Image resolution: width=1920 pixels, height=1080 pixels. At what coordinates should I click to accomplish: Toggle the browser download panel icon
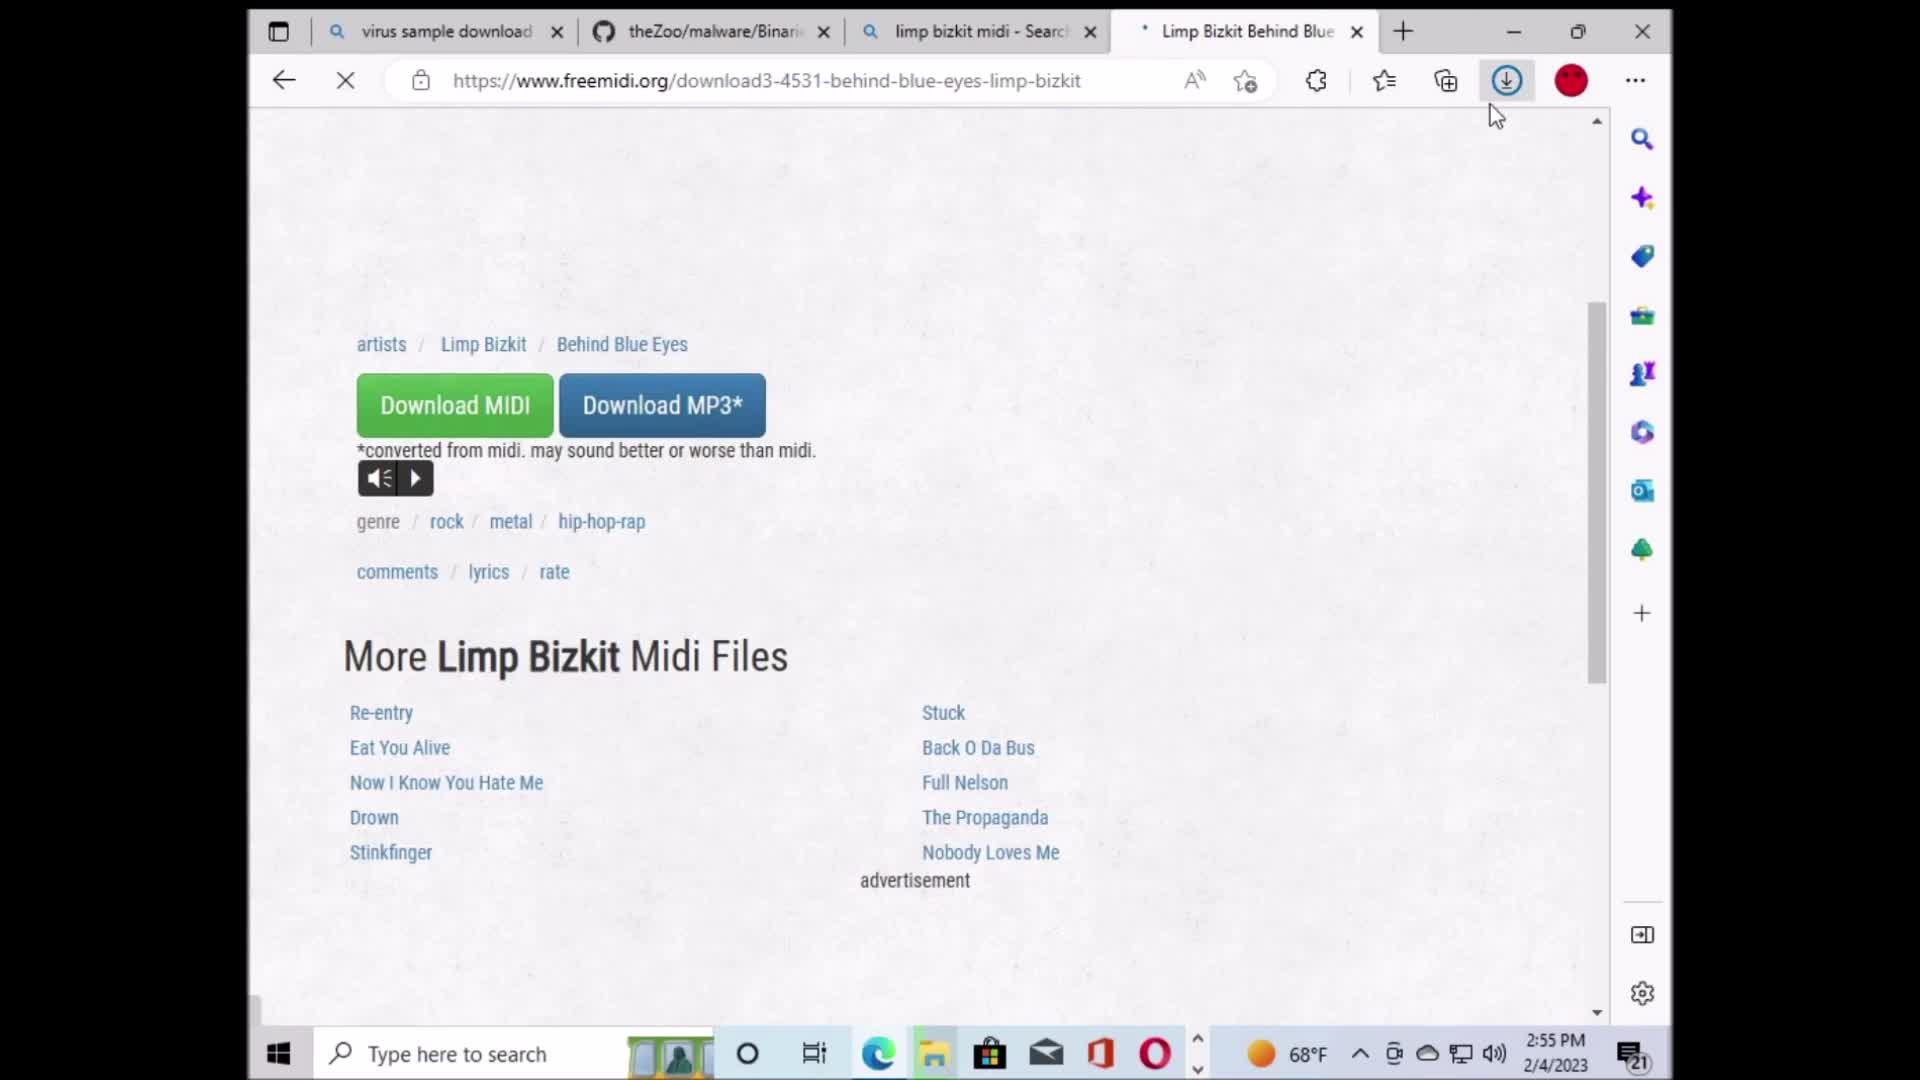click(1507, 80)
